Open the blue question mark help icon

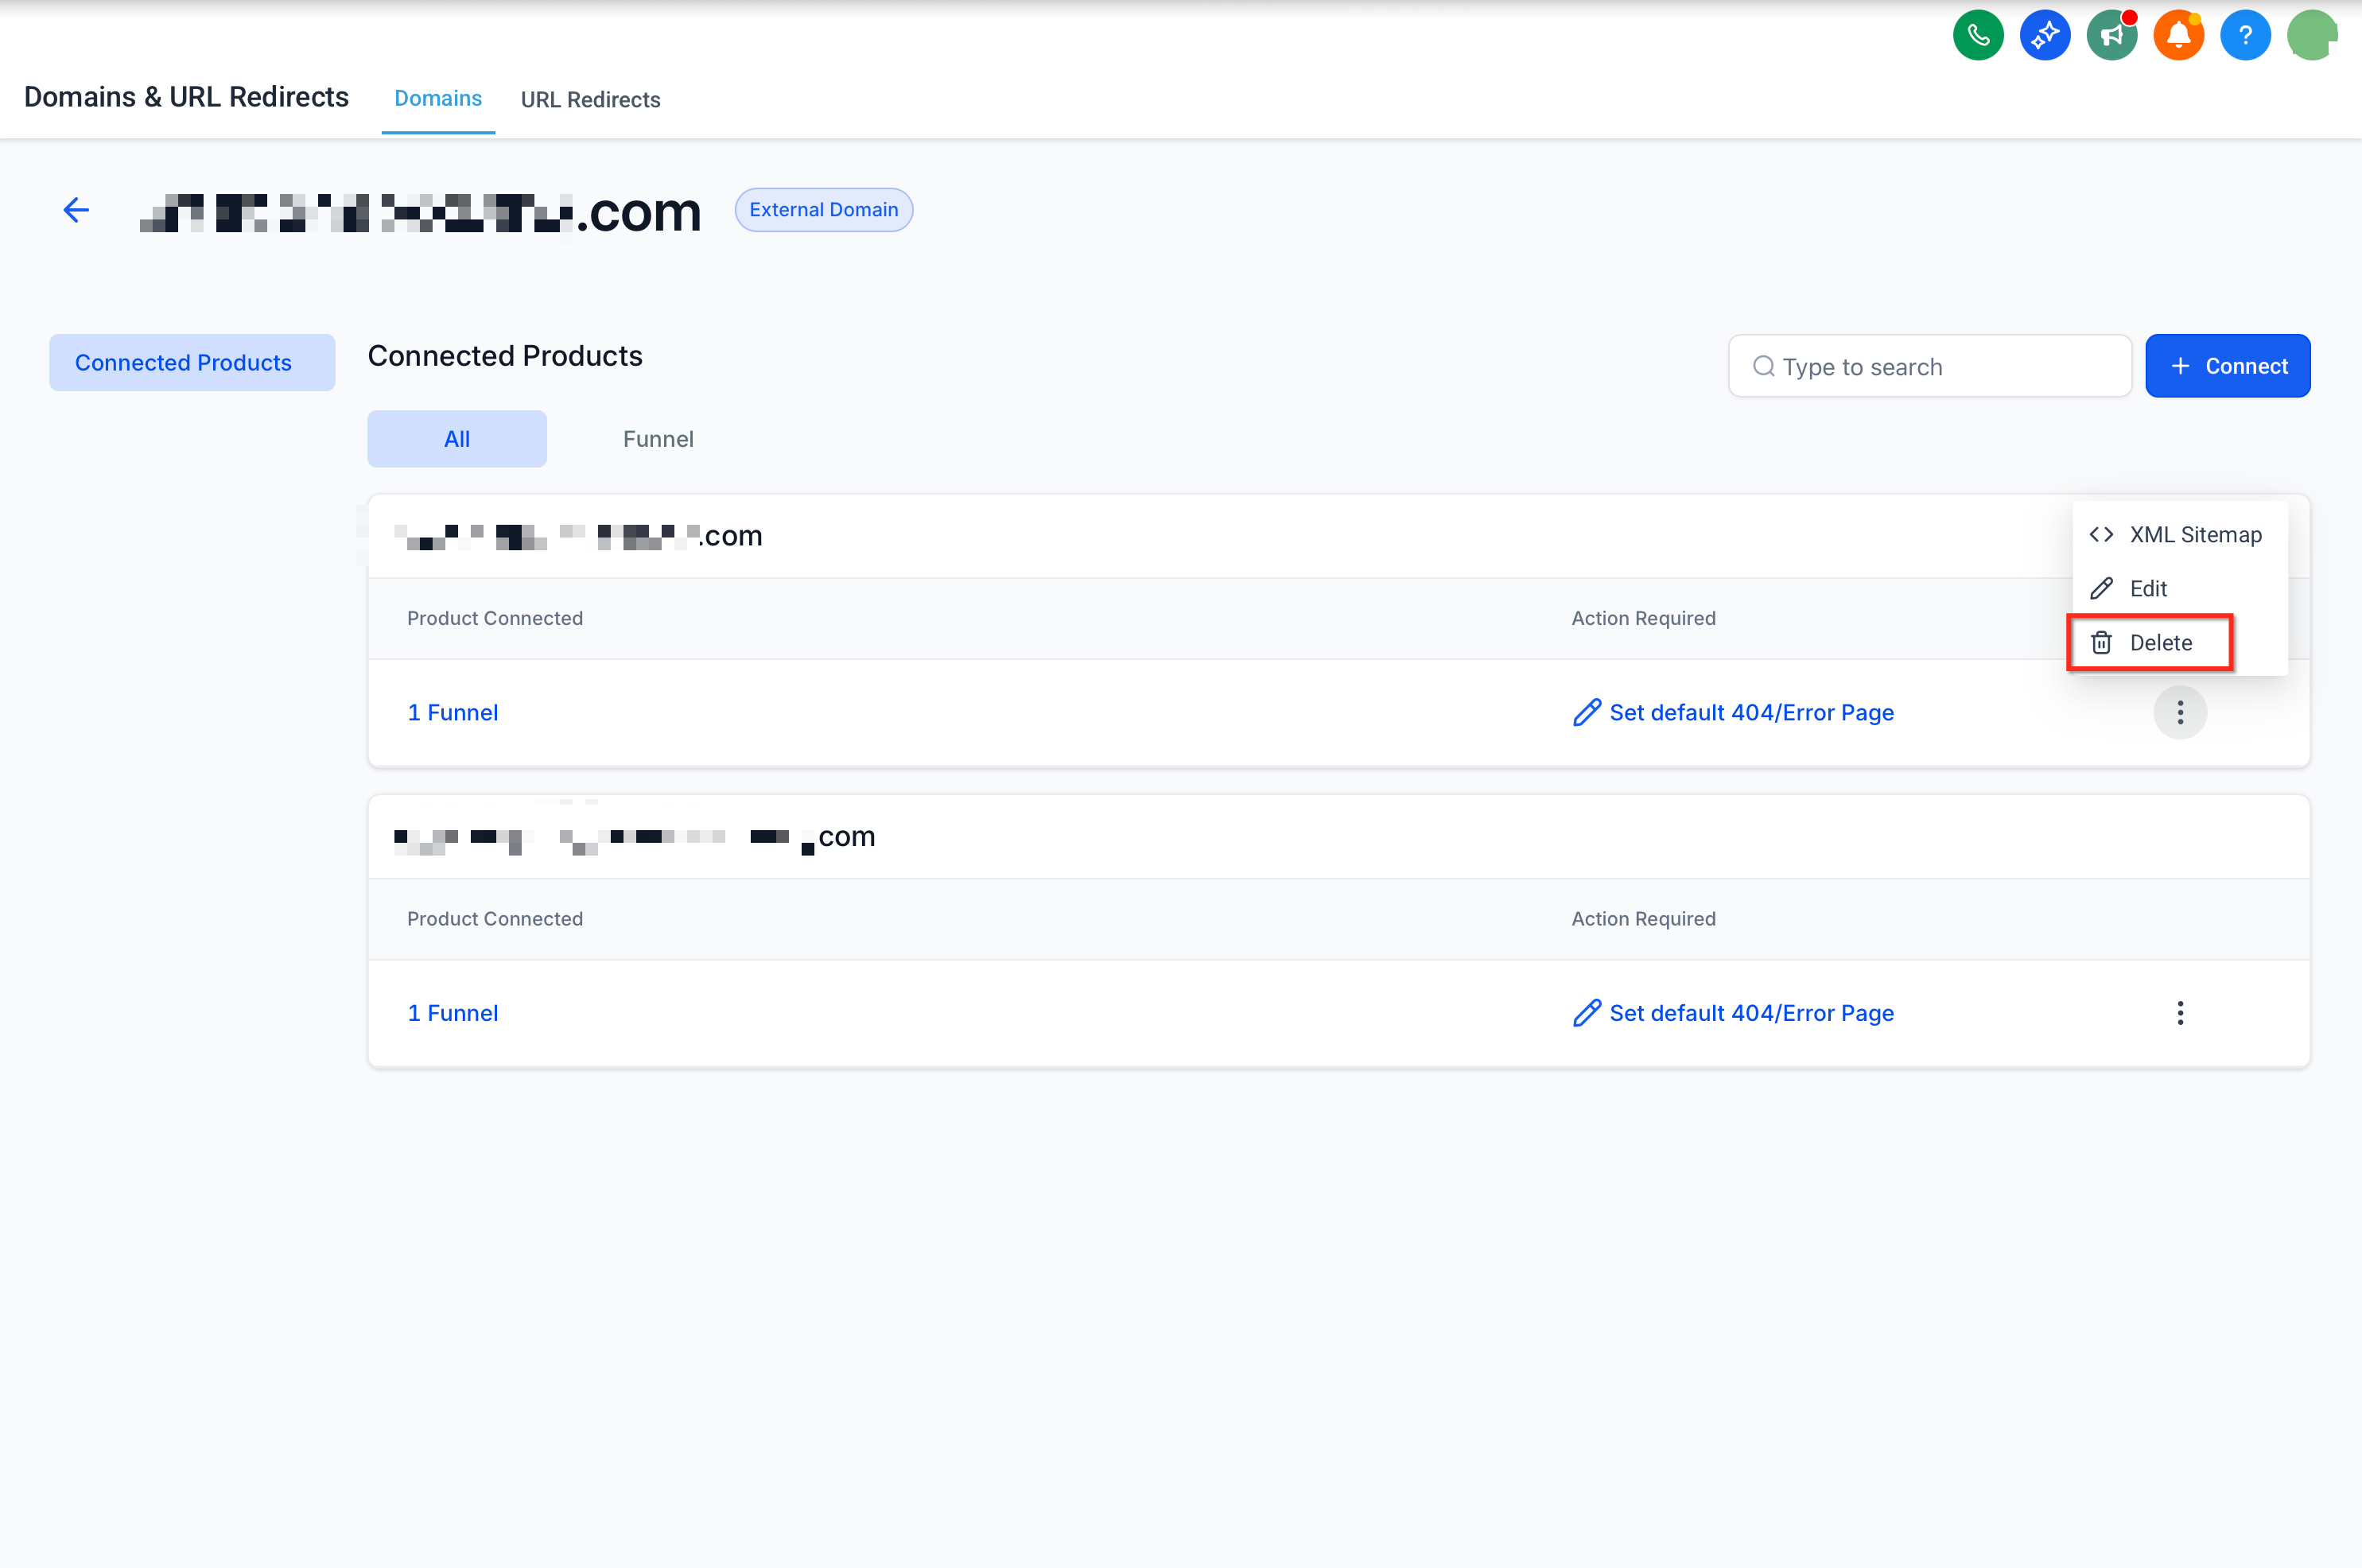(2245, 35)
